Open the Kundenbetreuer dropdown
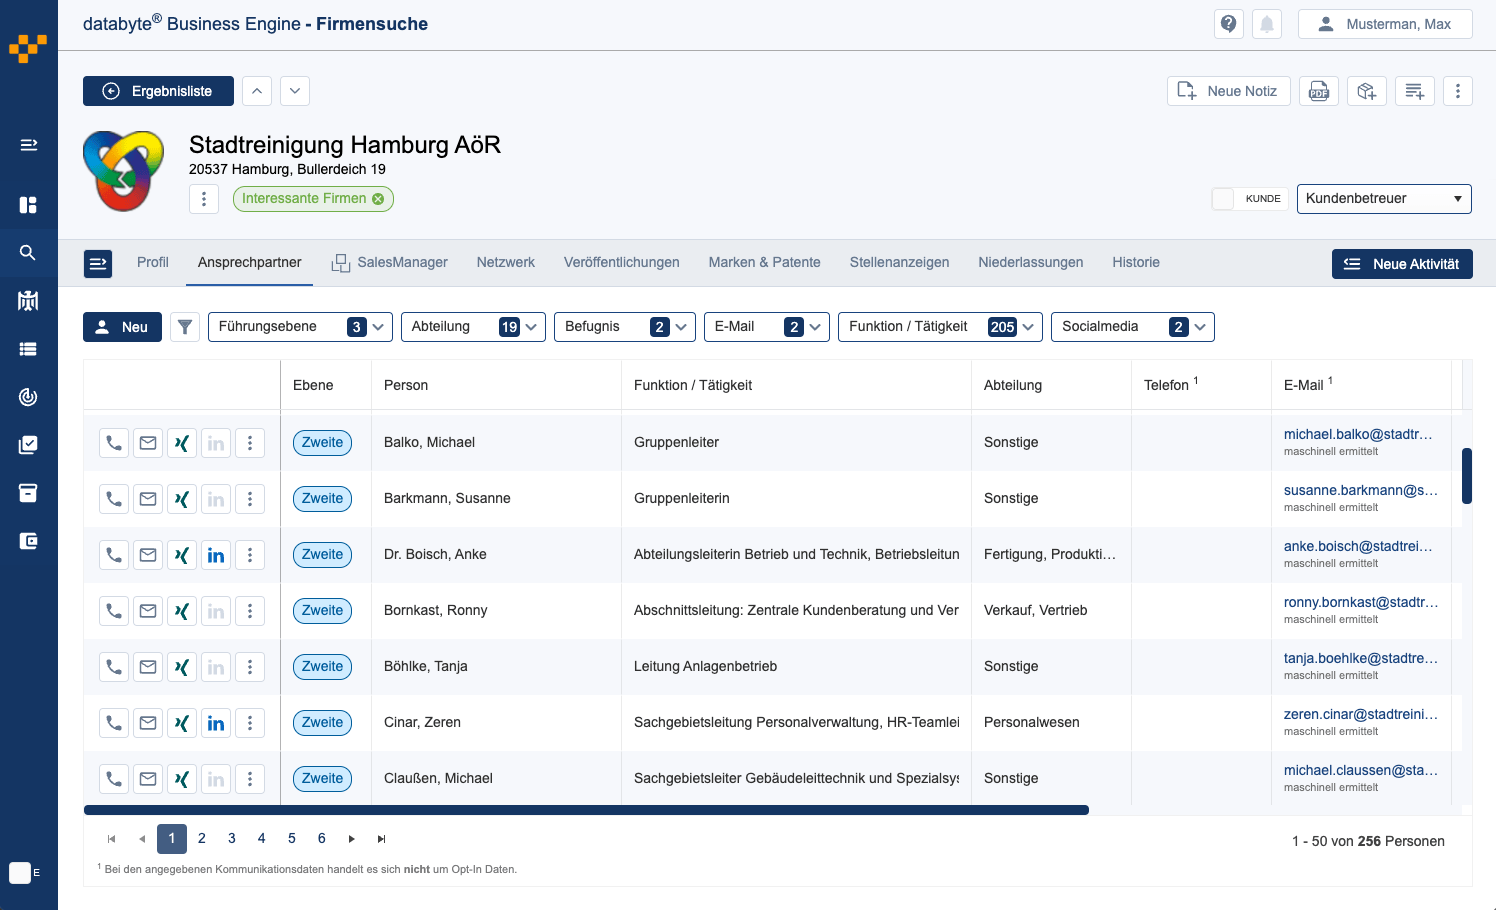This screenshot has width=1496, height=910. pyautogui.click(x=1383, y=199)
